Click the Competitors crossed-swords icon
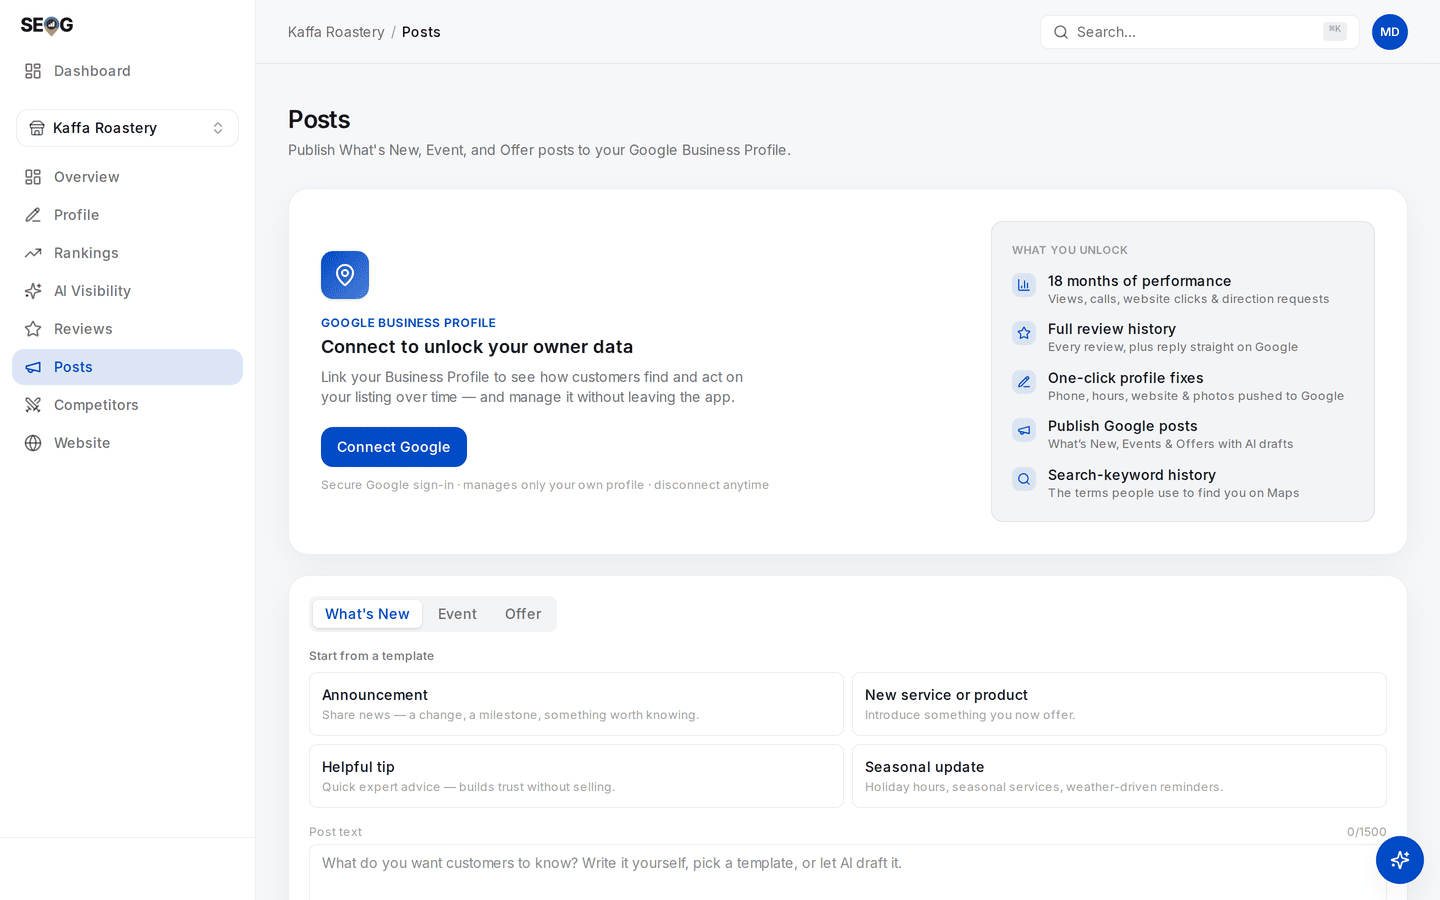Viewport: 1440px width, 900px height. 33,405
